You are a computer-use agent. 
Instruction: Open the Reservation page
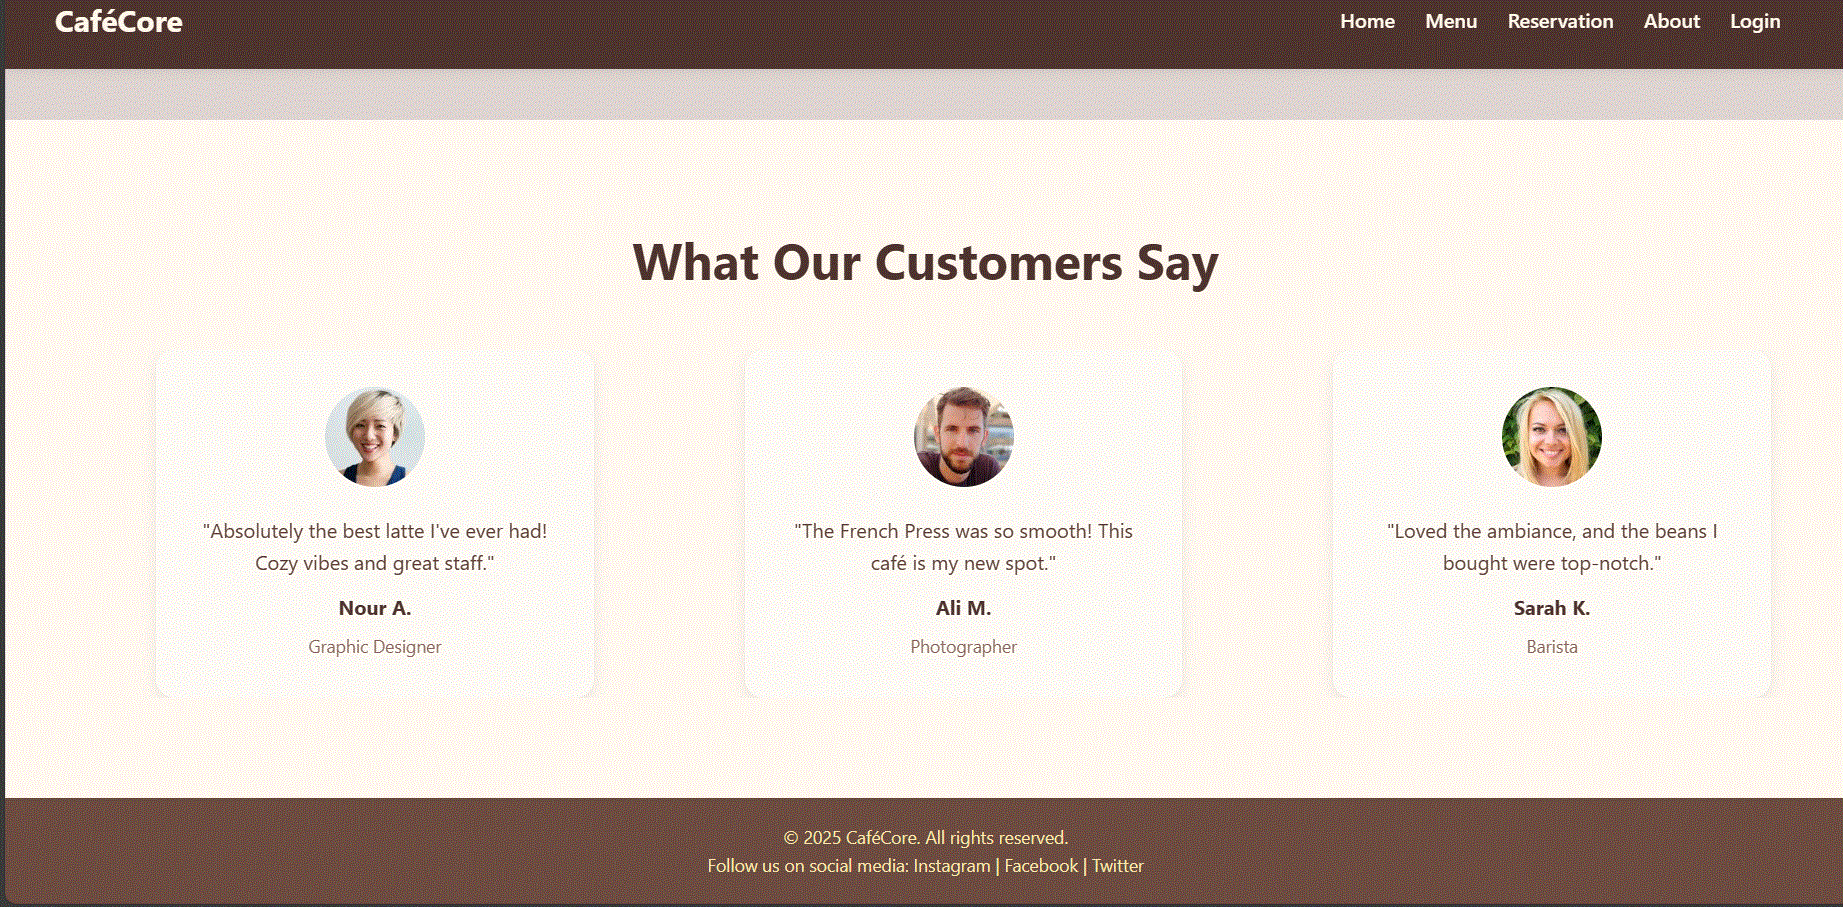(x=1560, y=21)
